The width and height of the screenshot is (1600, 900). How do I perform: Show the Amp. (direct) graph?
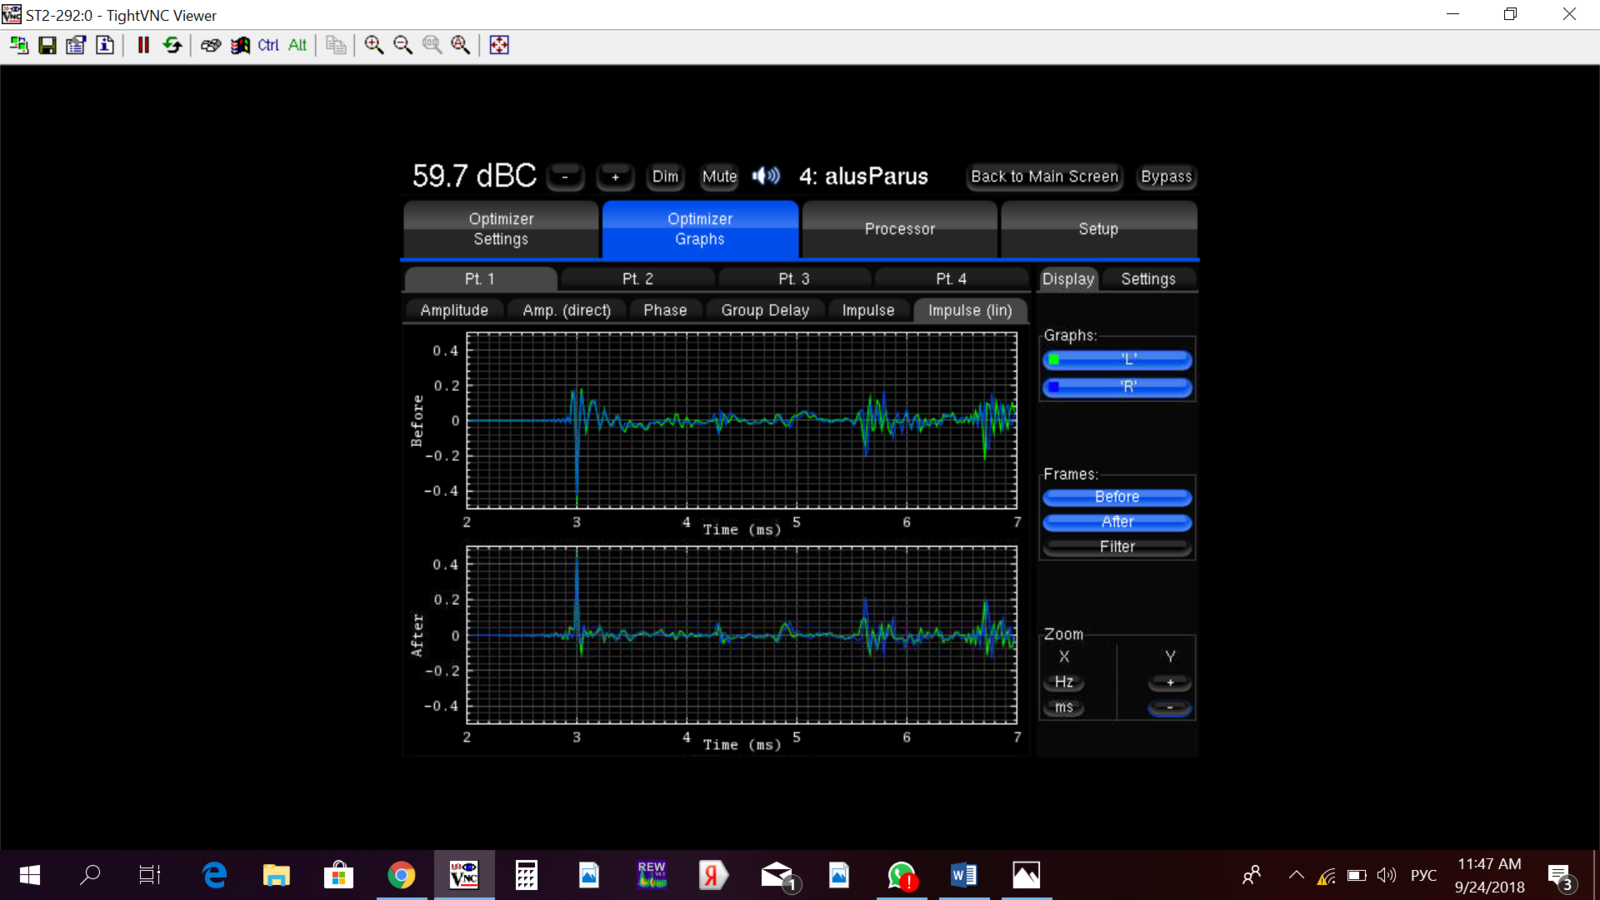pyautogui.click(x=566, y=310)
